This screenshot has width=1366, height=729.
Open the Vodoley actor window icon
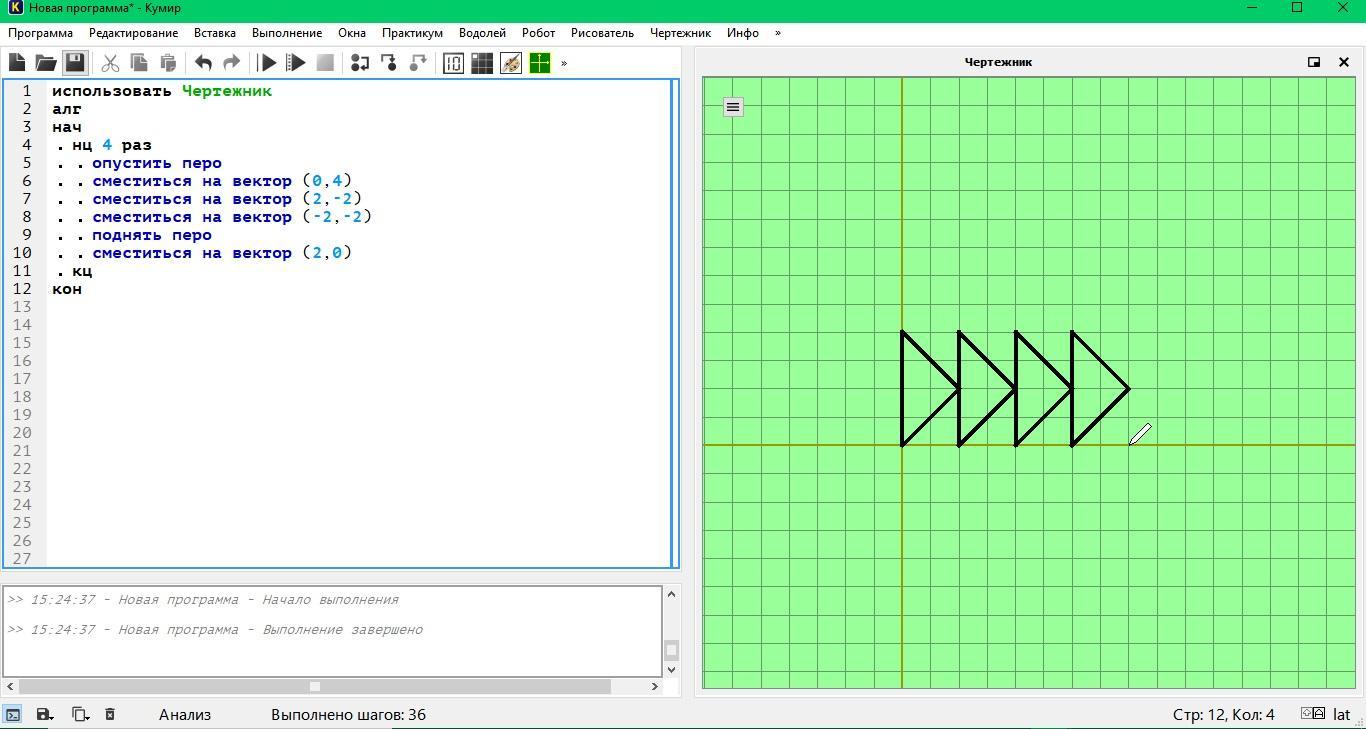click(453, 63)
